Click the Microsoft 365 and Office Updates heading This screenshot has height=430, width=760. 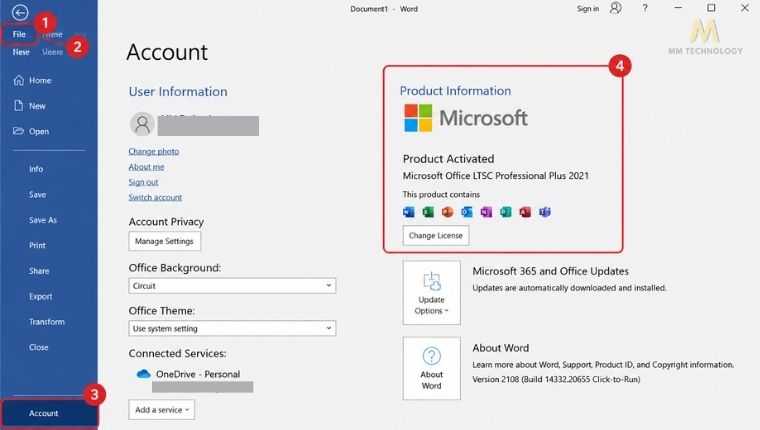[x=550, y=271]
